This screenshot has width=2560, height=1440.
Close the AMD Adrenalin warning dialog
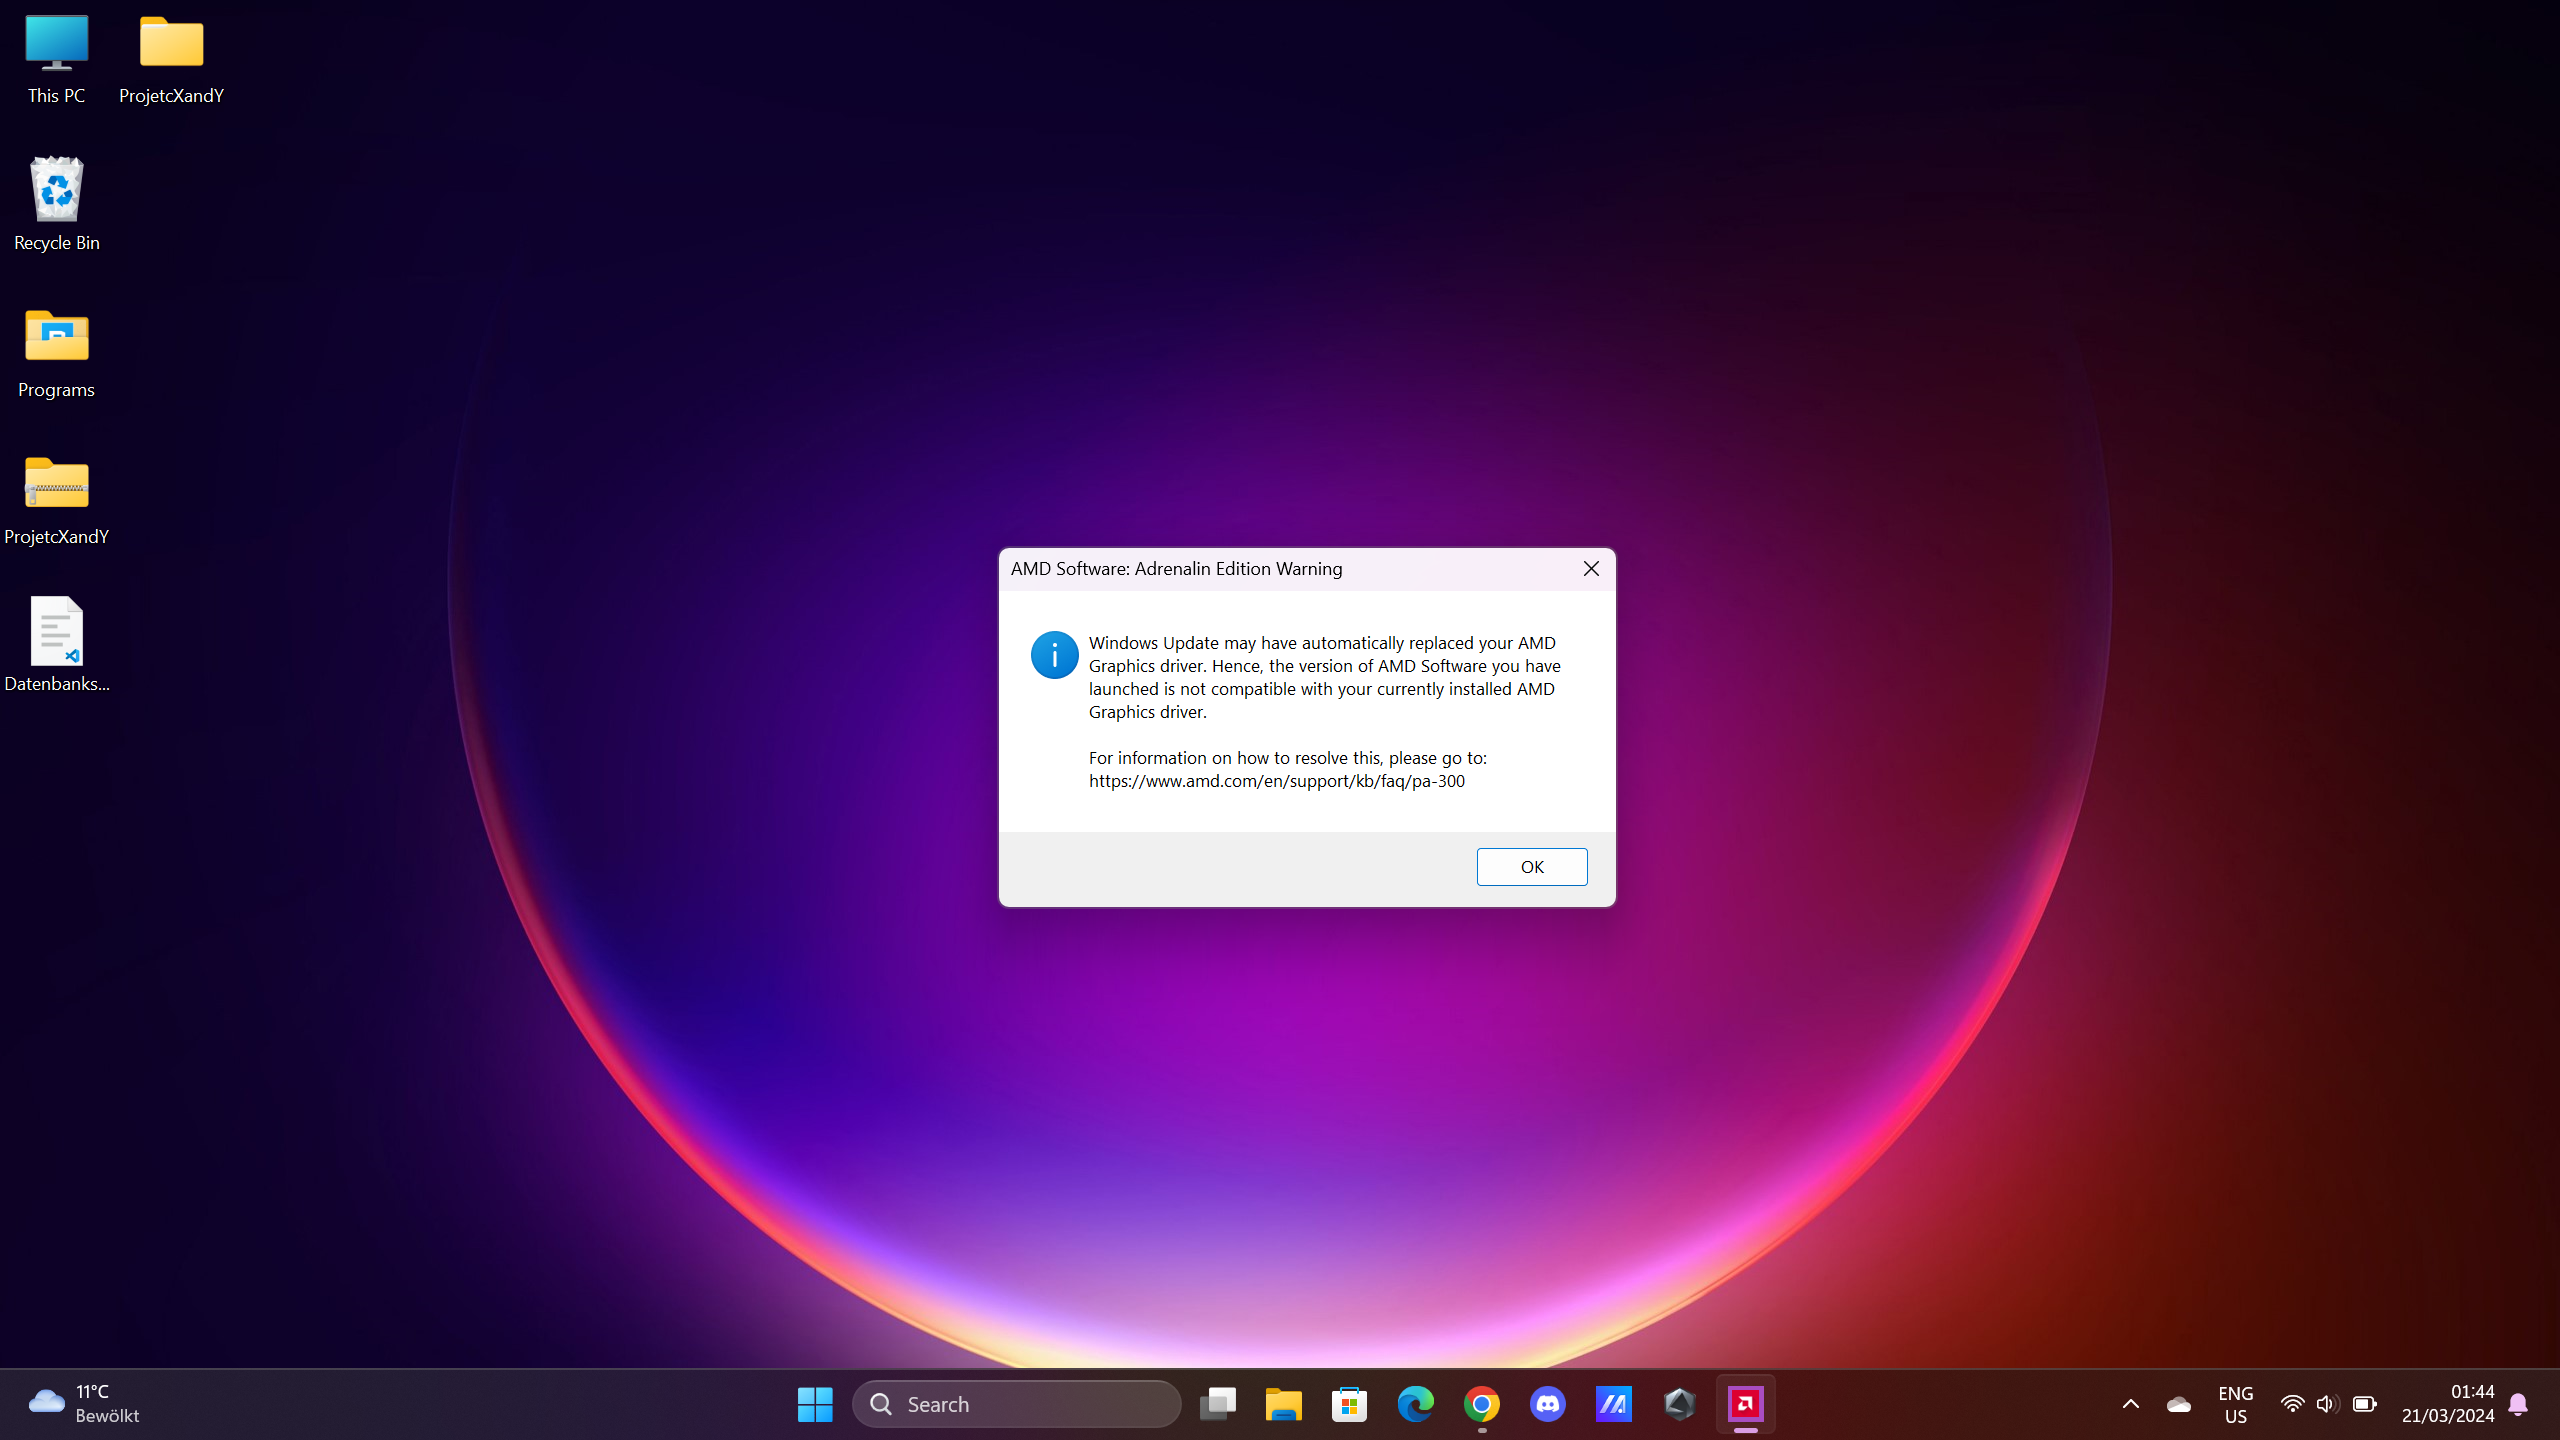pyautogui.click(x=1591, y=569)
